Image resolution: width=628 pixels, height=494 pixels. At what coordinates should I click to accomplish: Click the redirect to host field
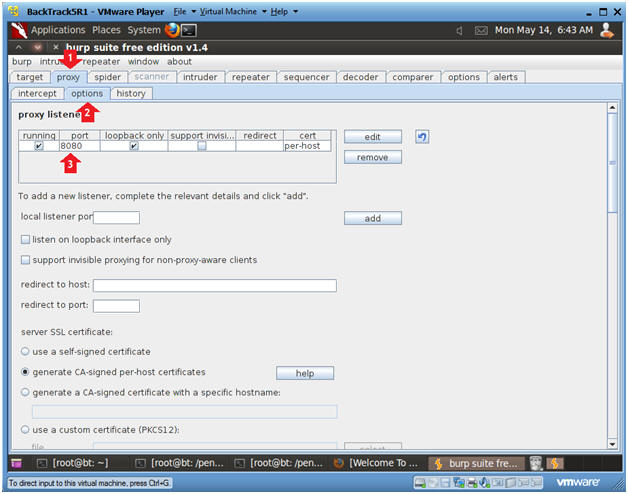pos(215,285)
